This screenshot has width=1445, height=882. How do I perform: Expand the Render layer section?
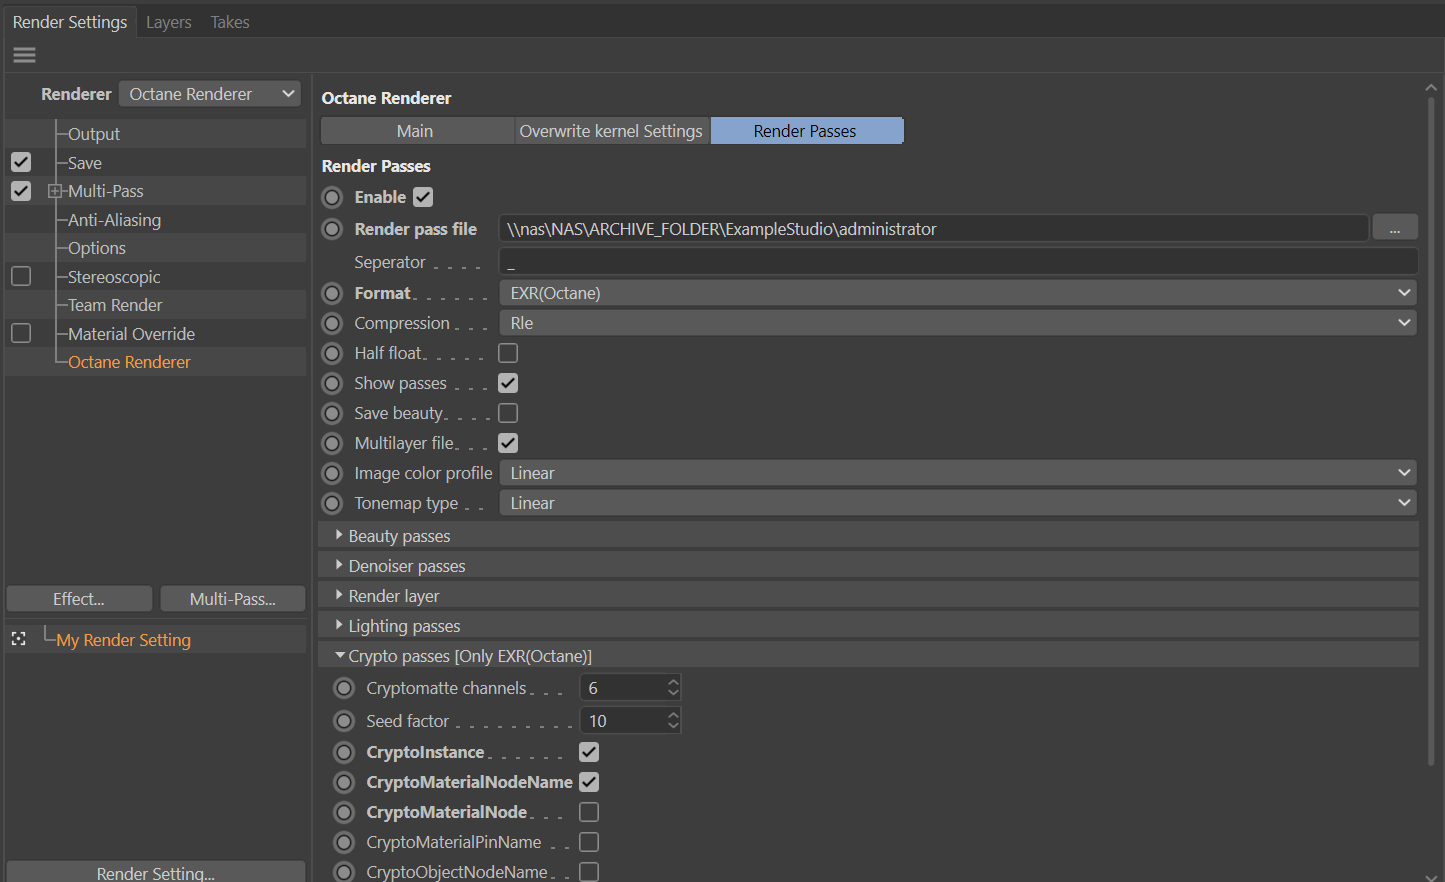(x=339, y=596)
